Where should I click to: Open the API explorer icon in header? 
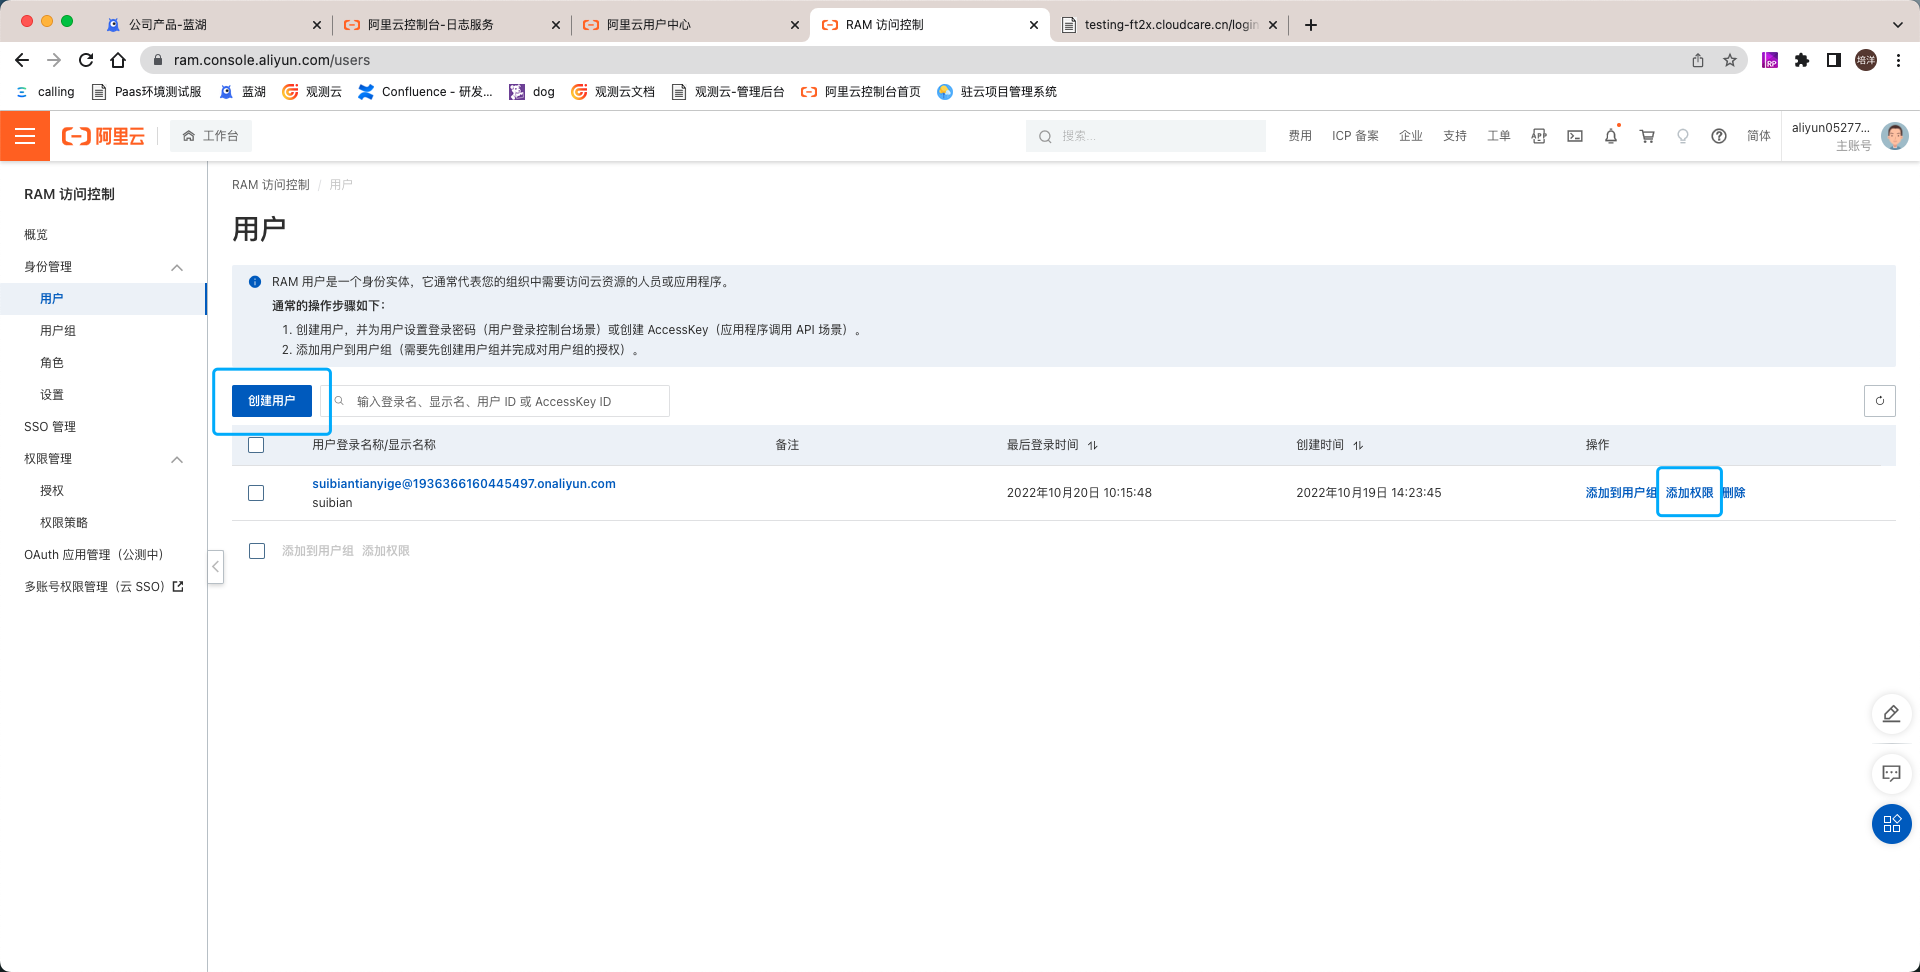(1539, 136)
